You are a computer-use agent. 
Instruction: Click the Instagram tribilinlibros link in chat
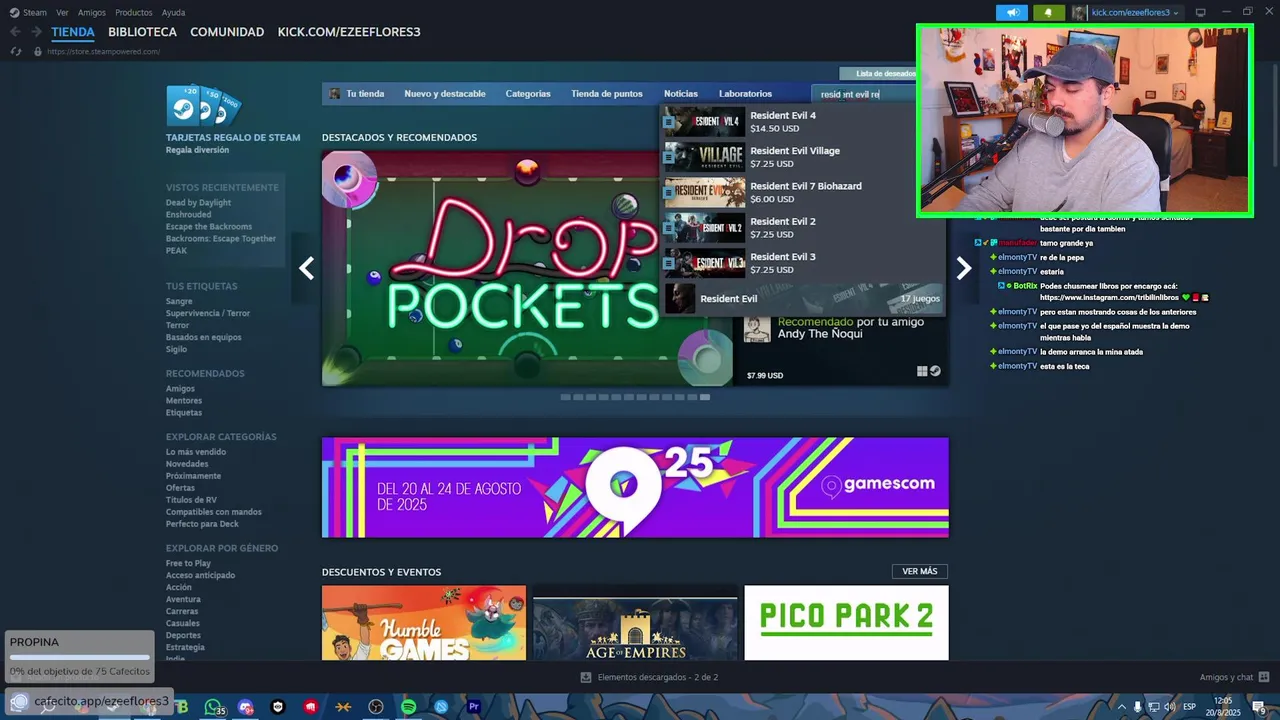(x=1110, y=297)
